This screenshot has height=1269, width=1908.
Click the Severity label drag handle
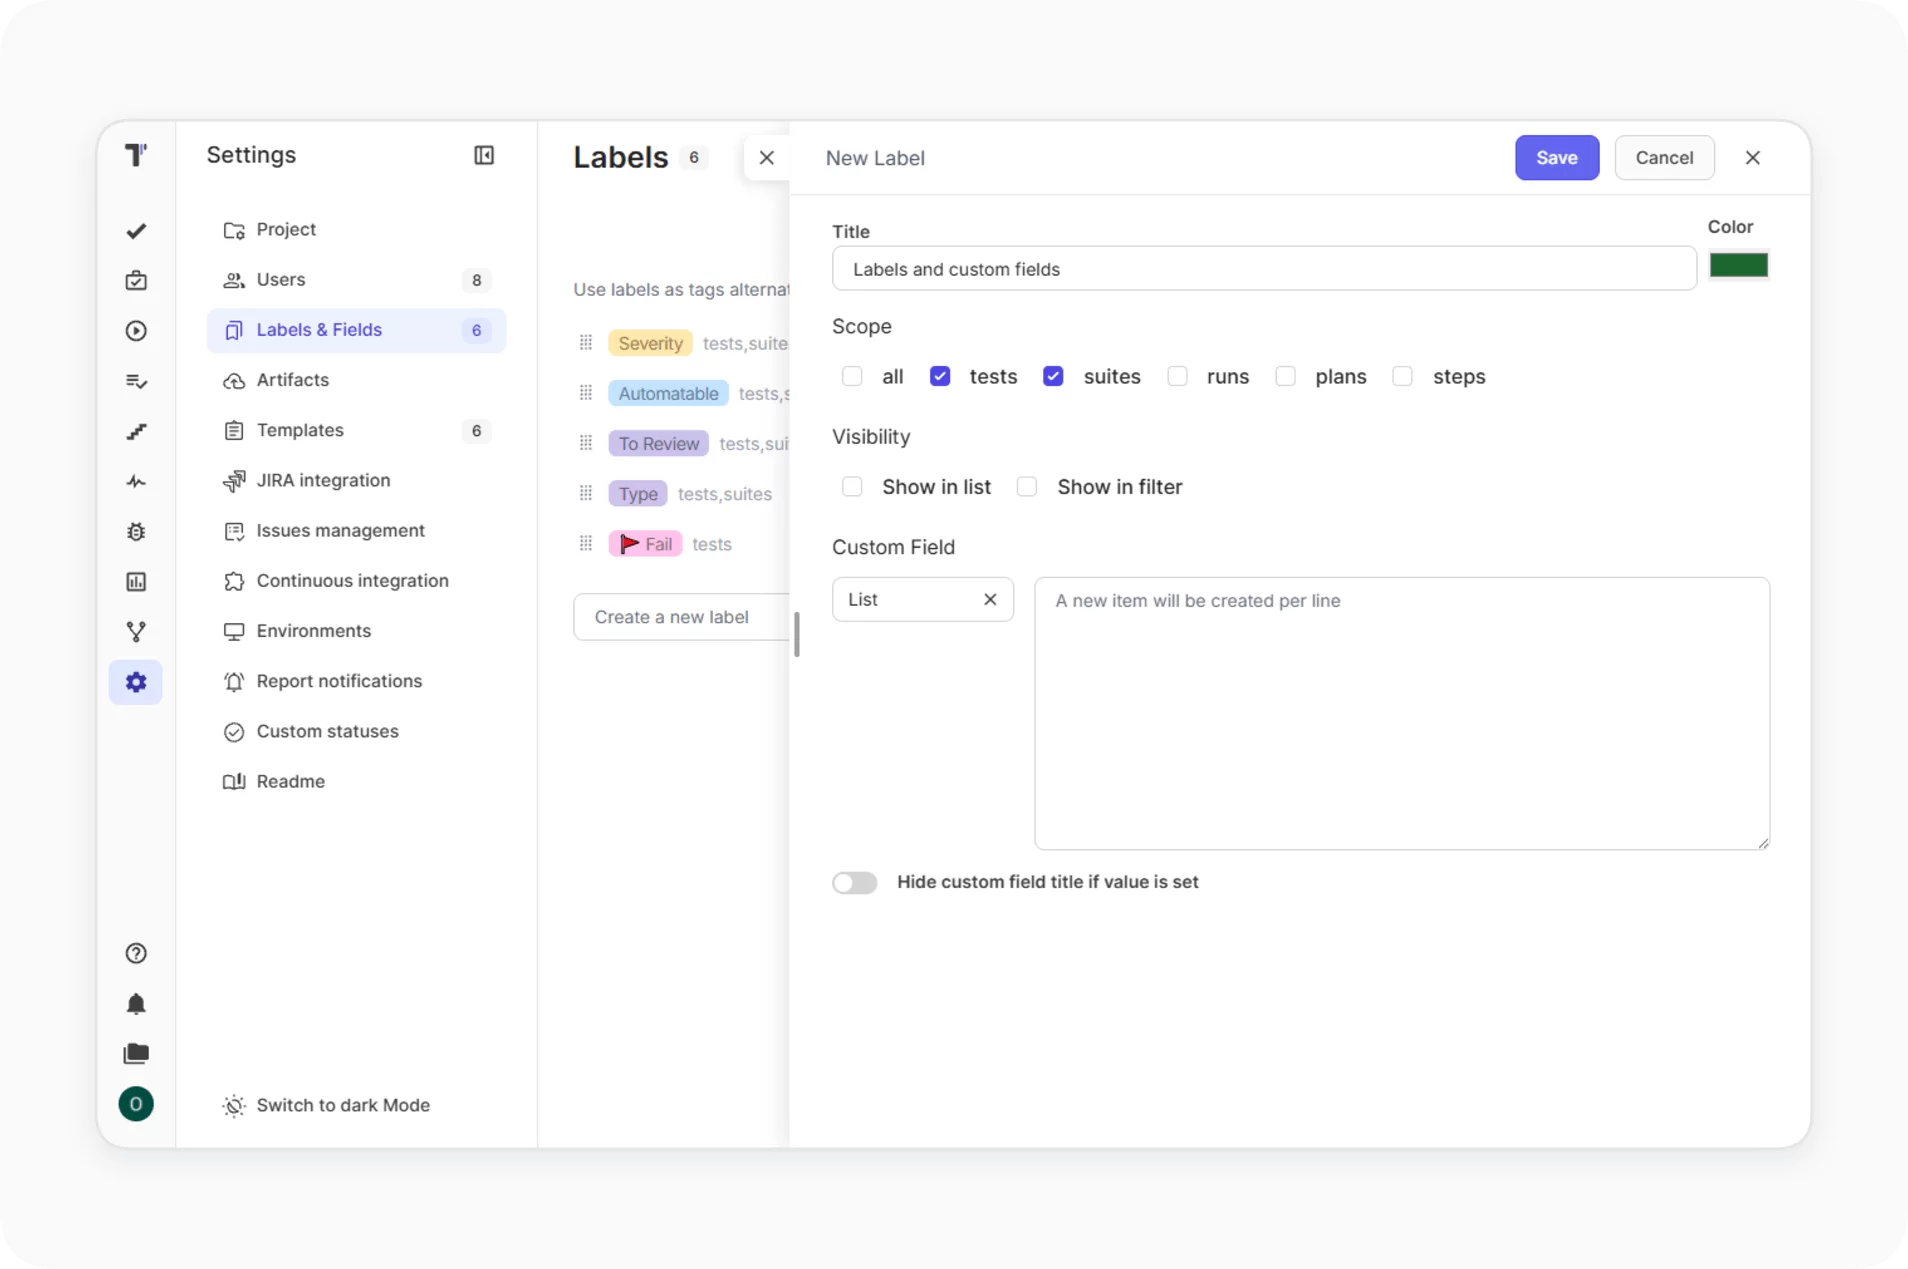pyautogui.click(x=586, y=343)
